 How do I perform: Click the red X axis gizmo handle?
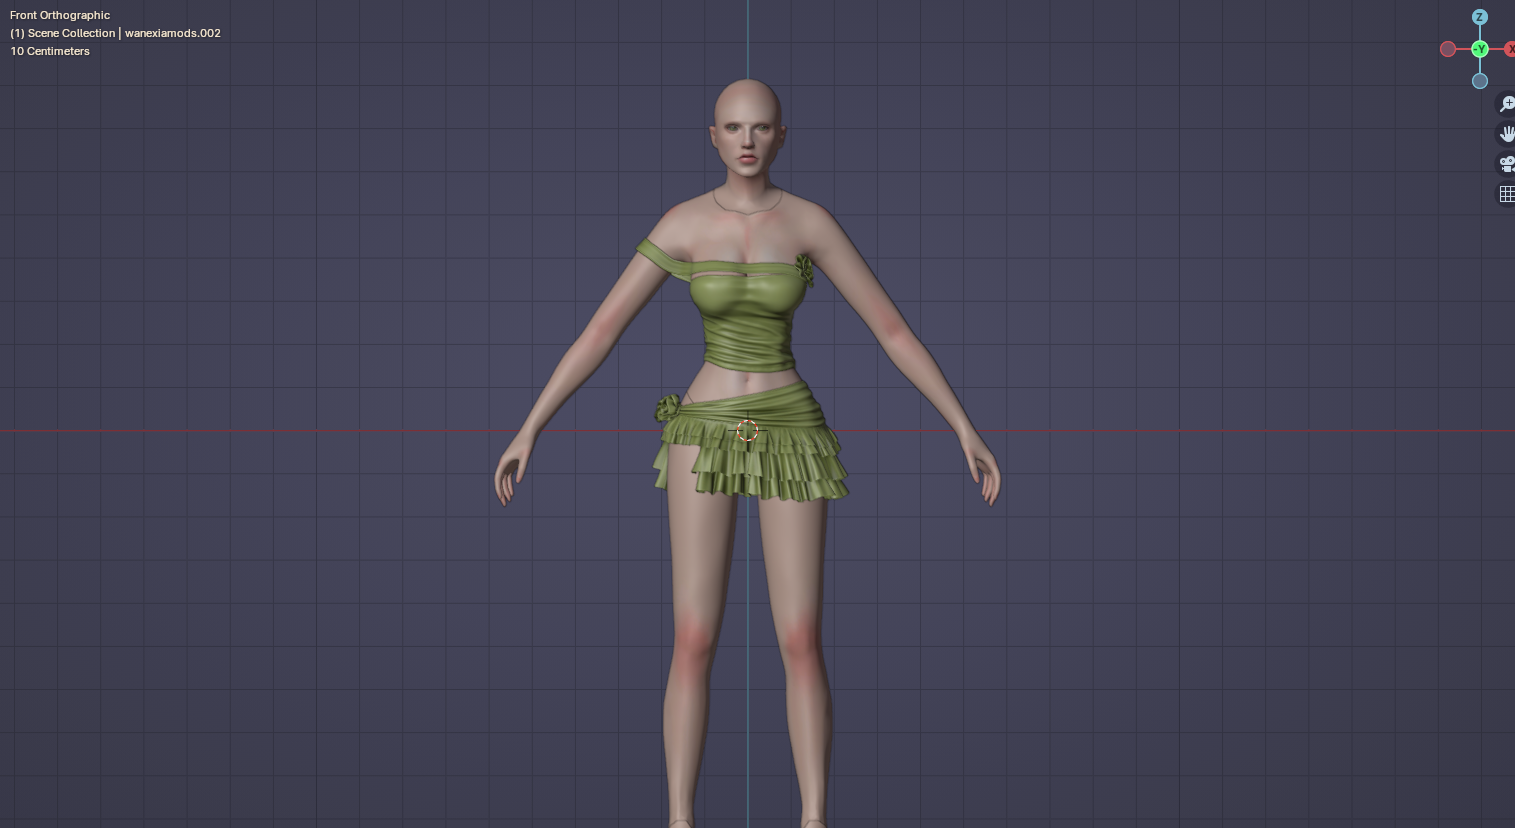[x=1510, y=49]
